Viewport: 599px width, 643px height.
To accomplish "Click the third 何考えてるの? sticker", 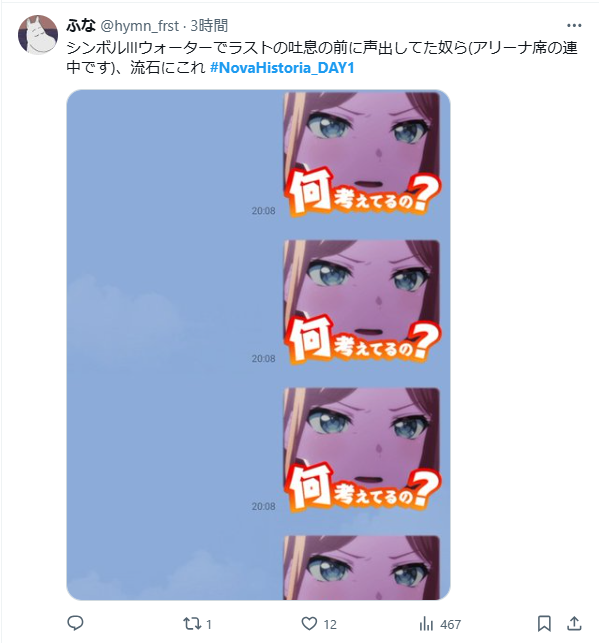I will tap(362, 450).
